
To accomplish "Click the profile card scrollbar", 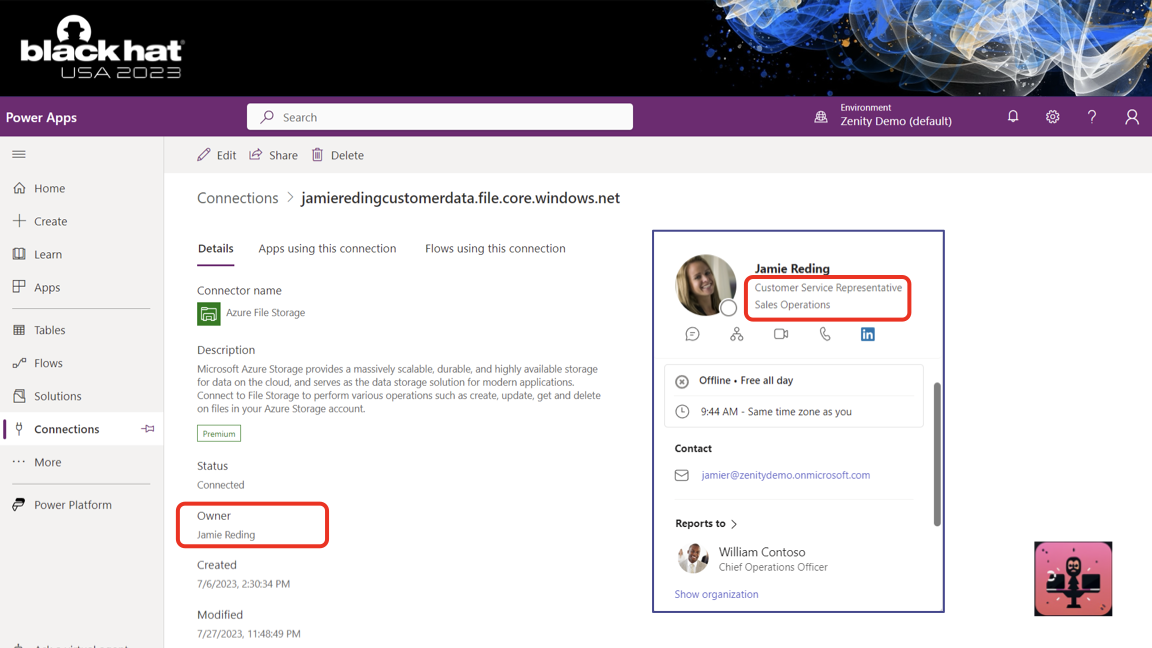I will click(x=937, y=454).
